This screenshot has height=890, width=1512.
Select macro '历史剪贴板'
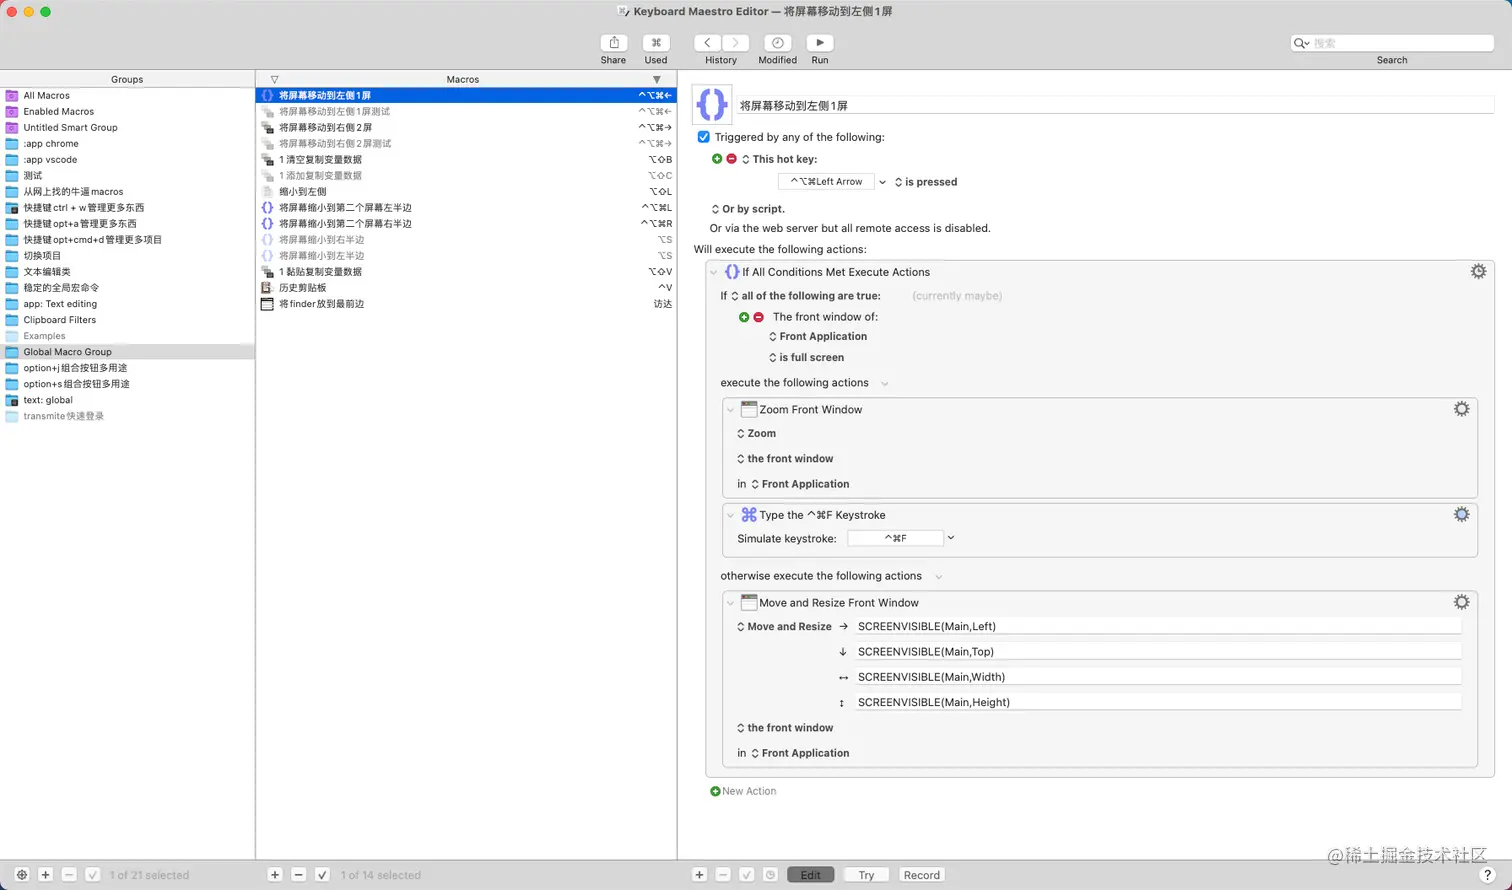click(x=466, y=288)
